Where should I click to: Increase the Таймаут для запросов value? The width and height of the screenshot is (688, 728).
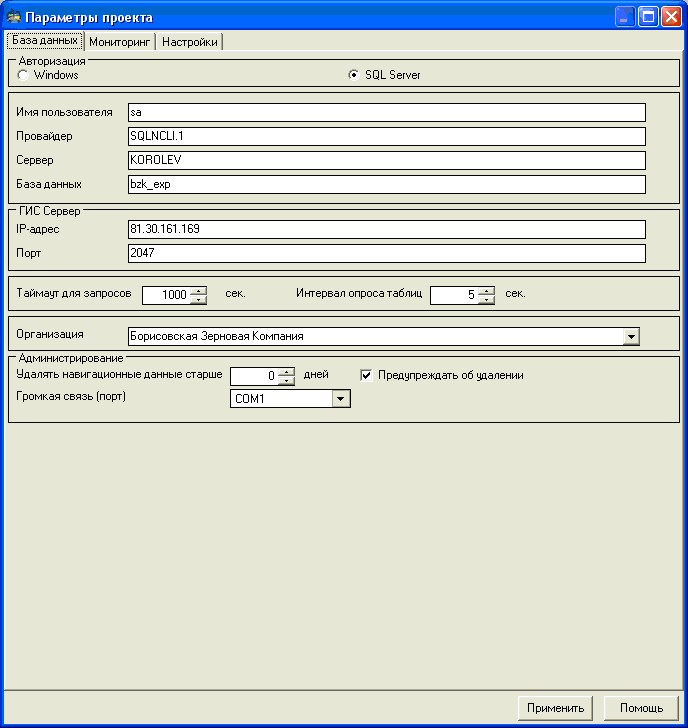point(199,290)
